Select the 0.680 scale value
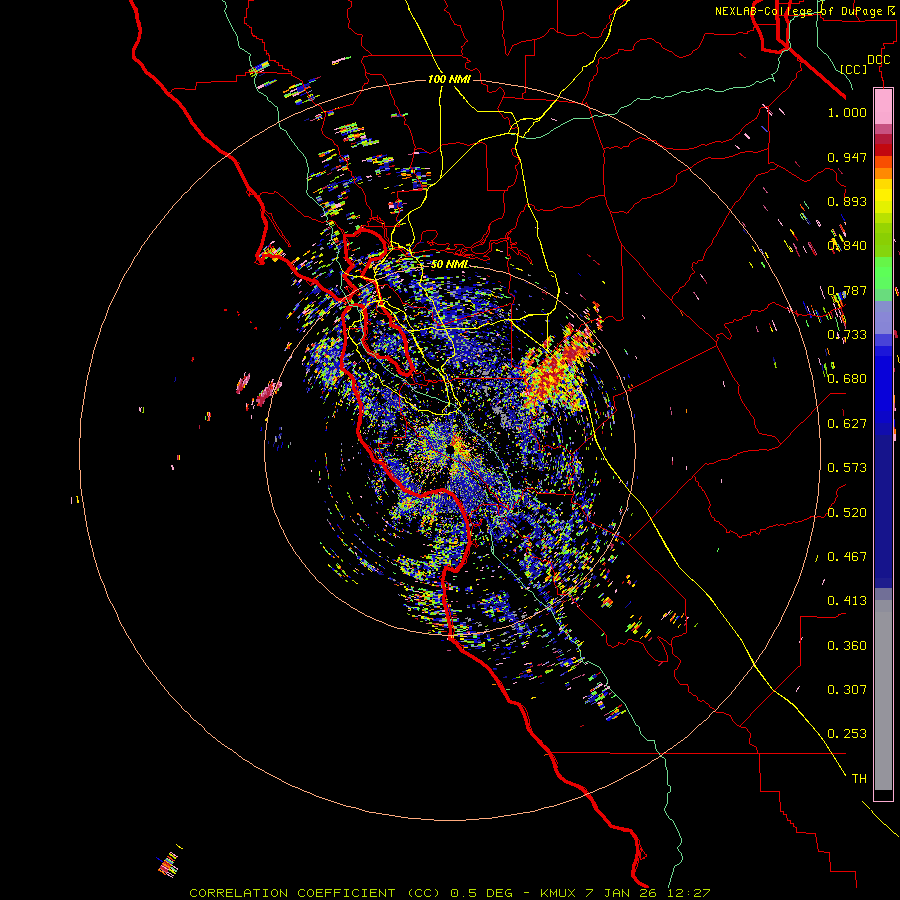The width and height of the screenshot is (900, 900). pyautogui.click(x=847, y=379)
